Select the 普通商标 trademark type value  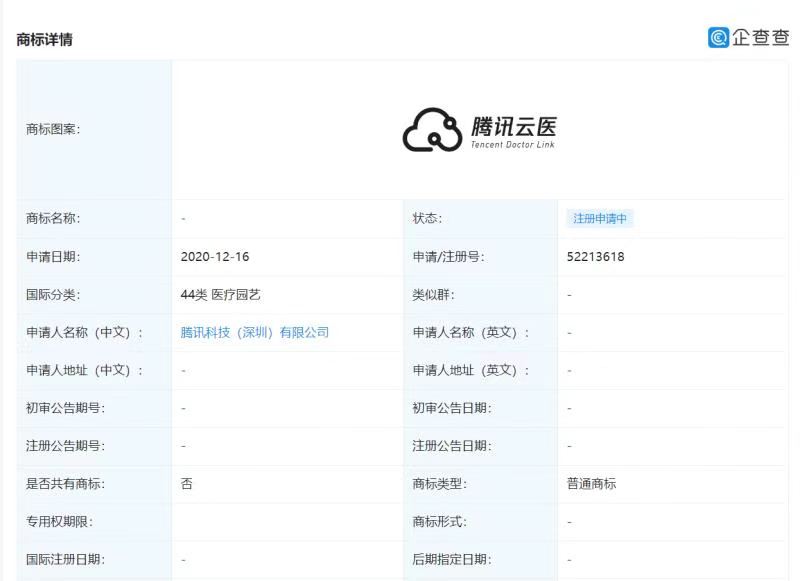[x=591, y=484]
